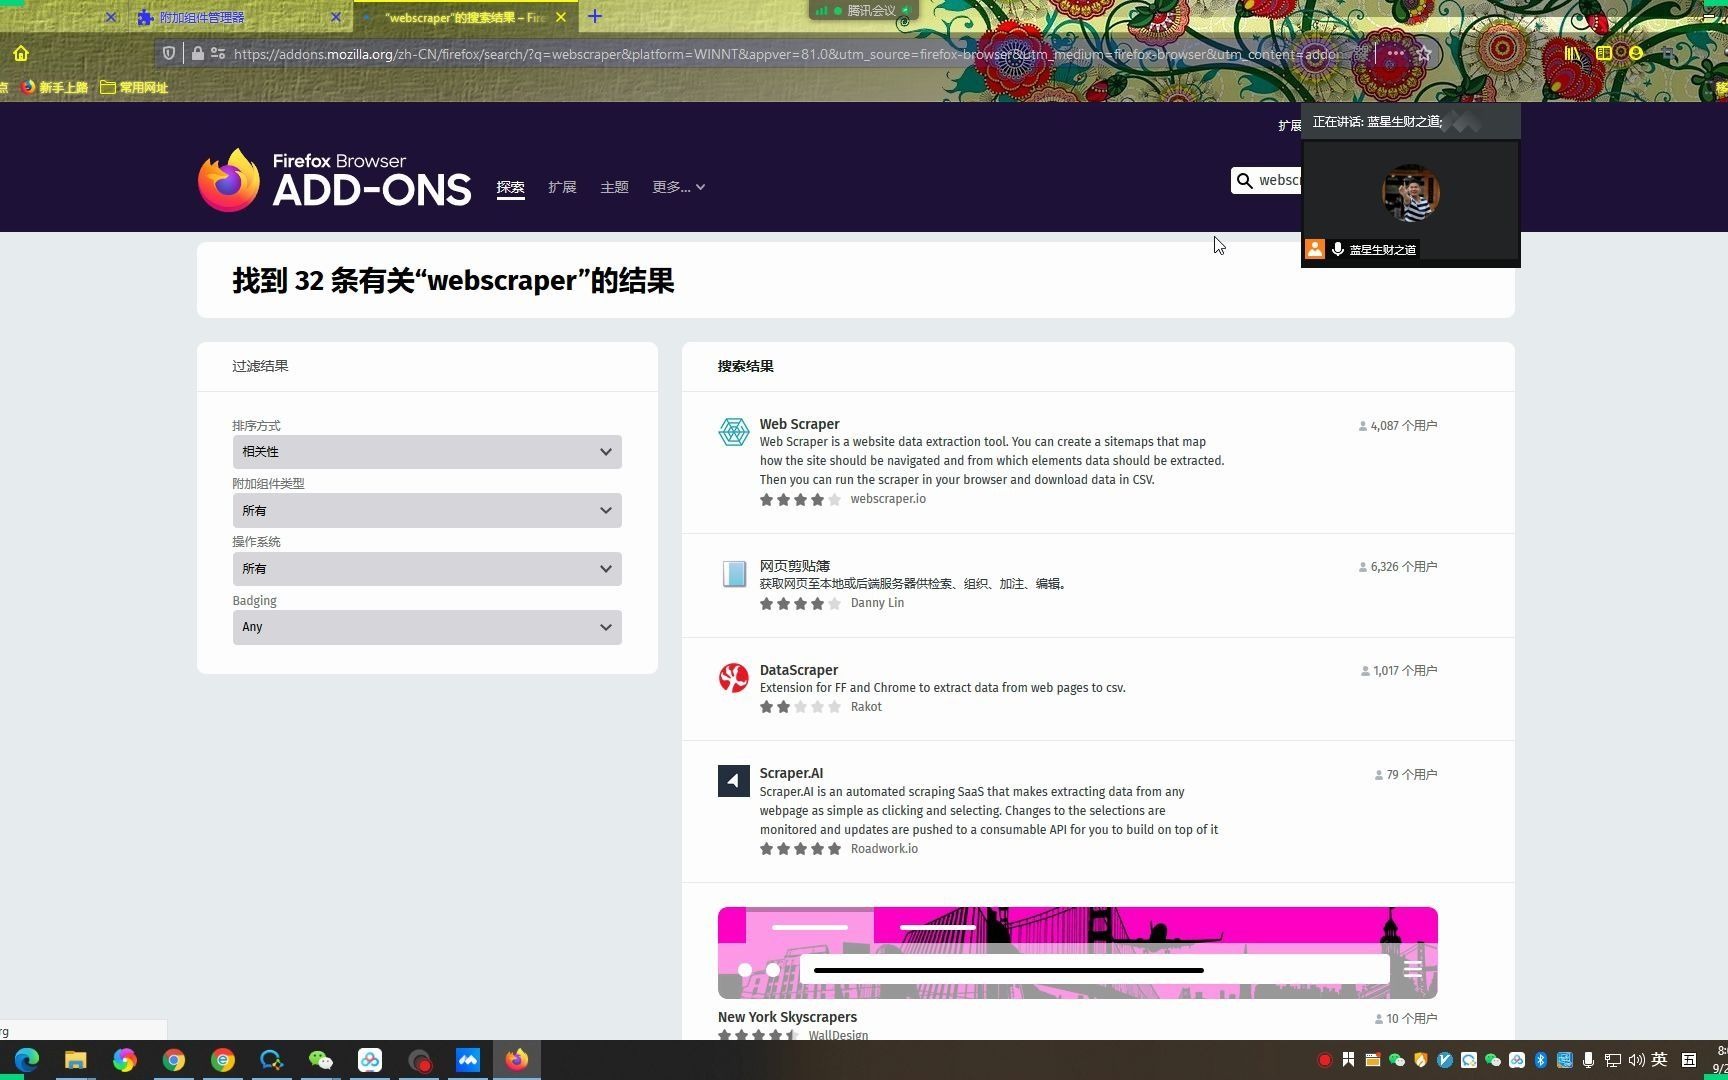
Task: Click the volume icon in system tray
Action: pos(1636,1060)
